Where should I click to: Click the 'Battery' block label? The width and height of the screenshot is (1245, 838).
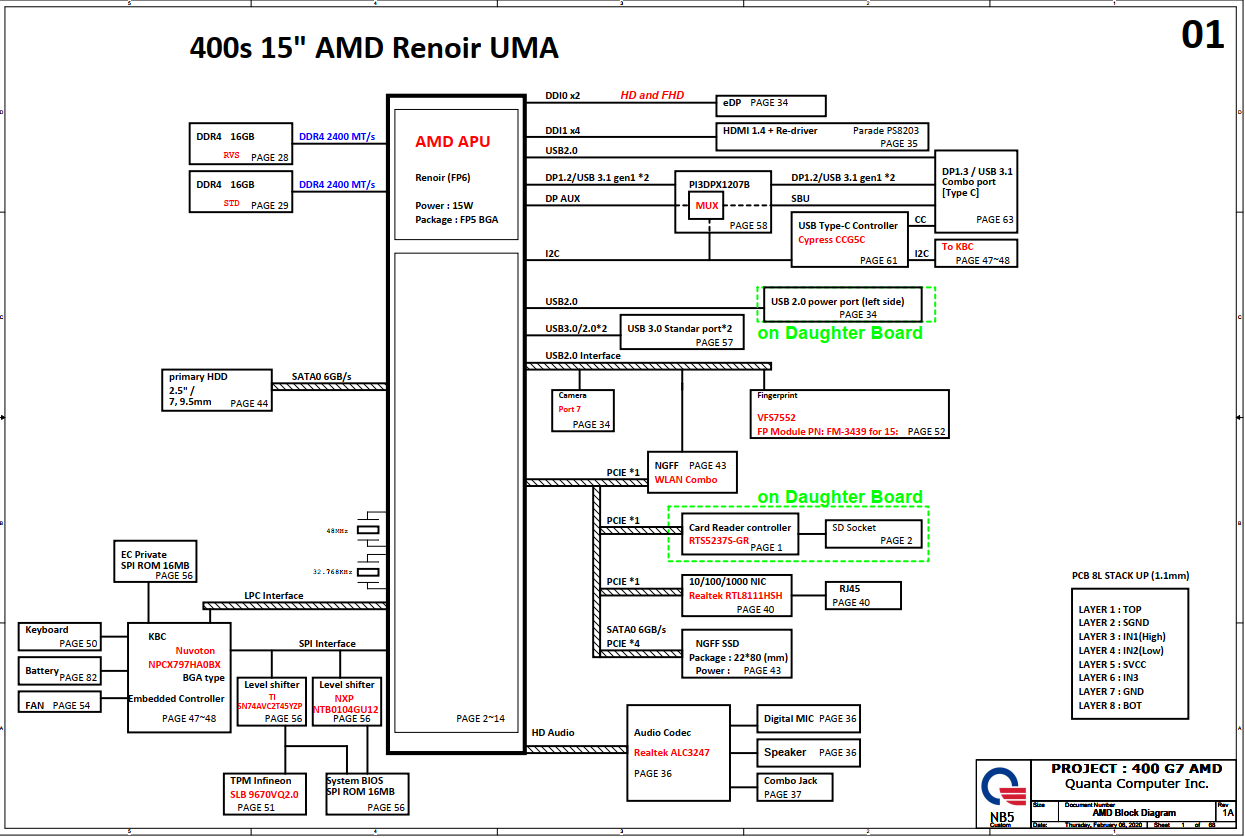pyautogui.click(x=42, y=671)
